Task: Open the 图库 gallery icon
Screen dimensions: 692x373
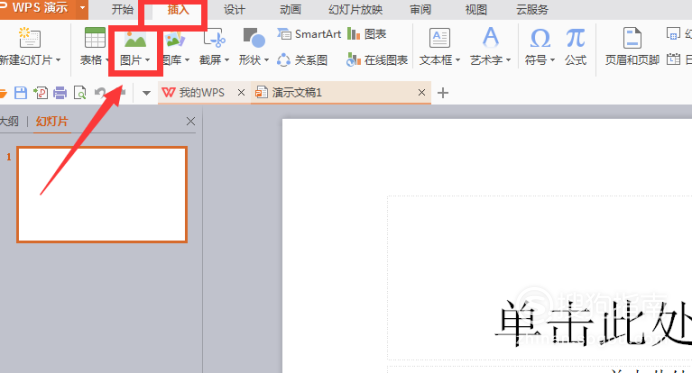Action: pos(175,39)
